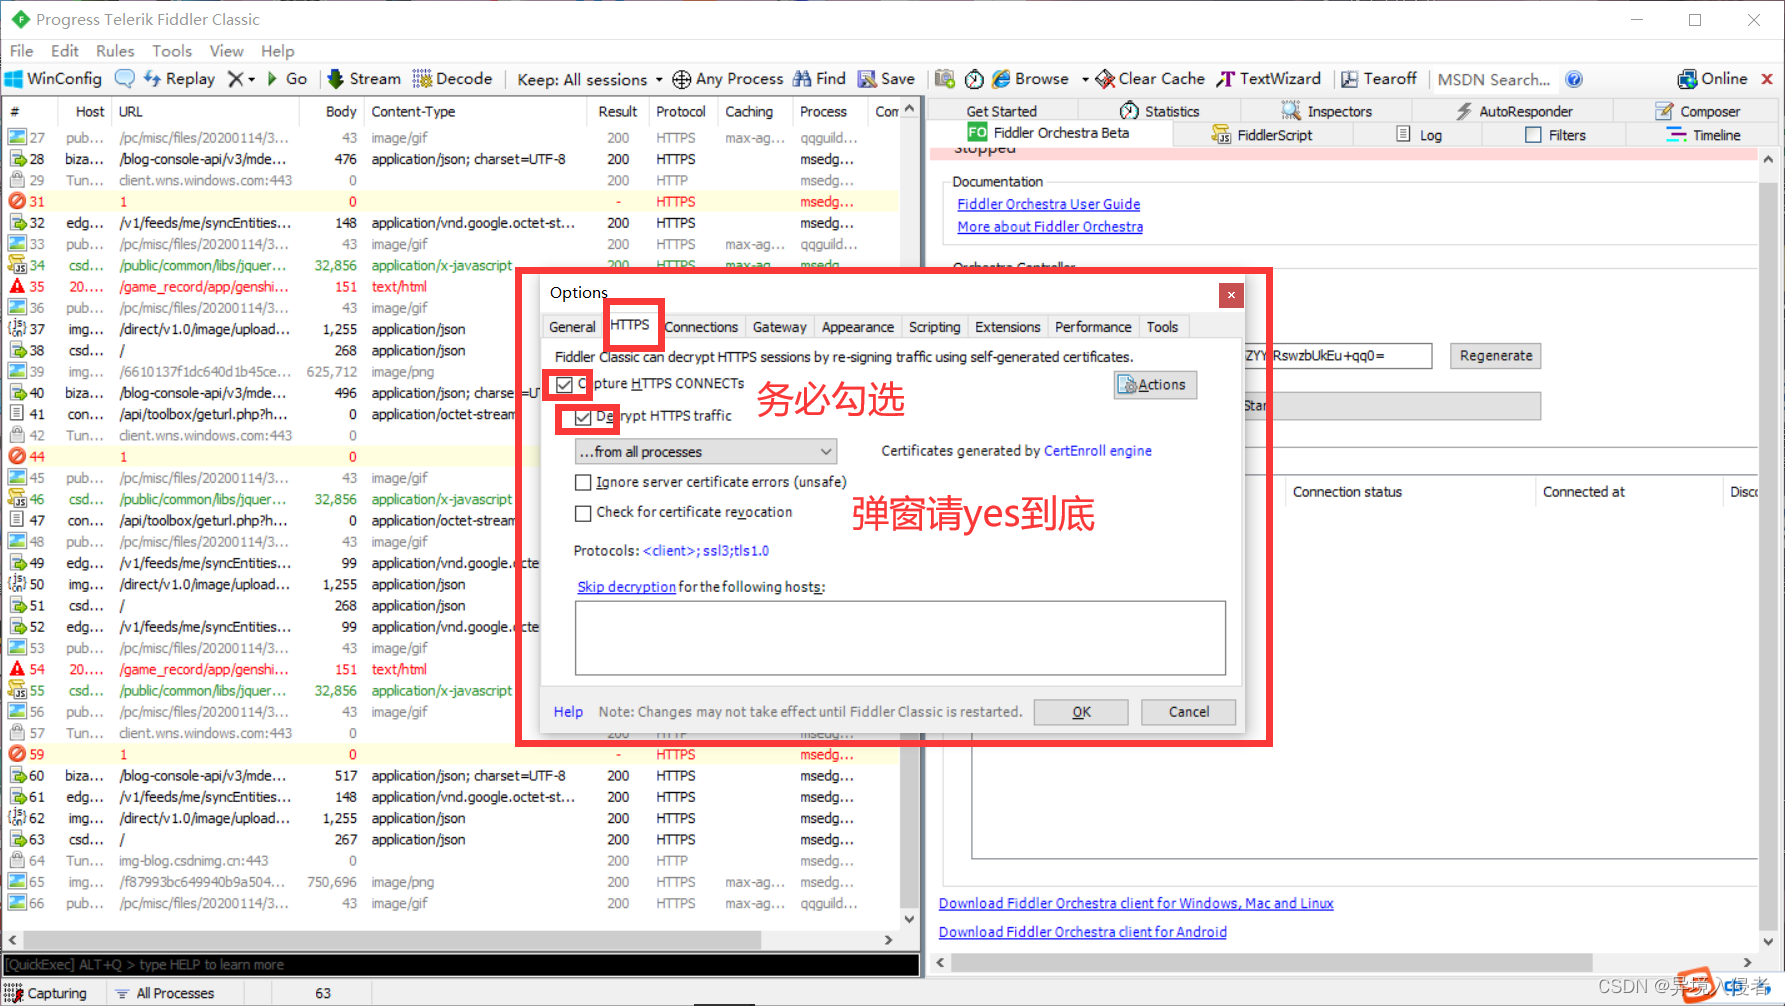Clear Cache via toolbar
Viewport: 1785px width, 1006px height.
click(1150, 78)
